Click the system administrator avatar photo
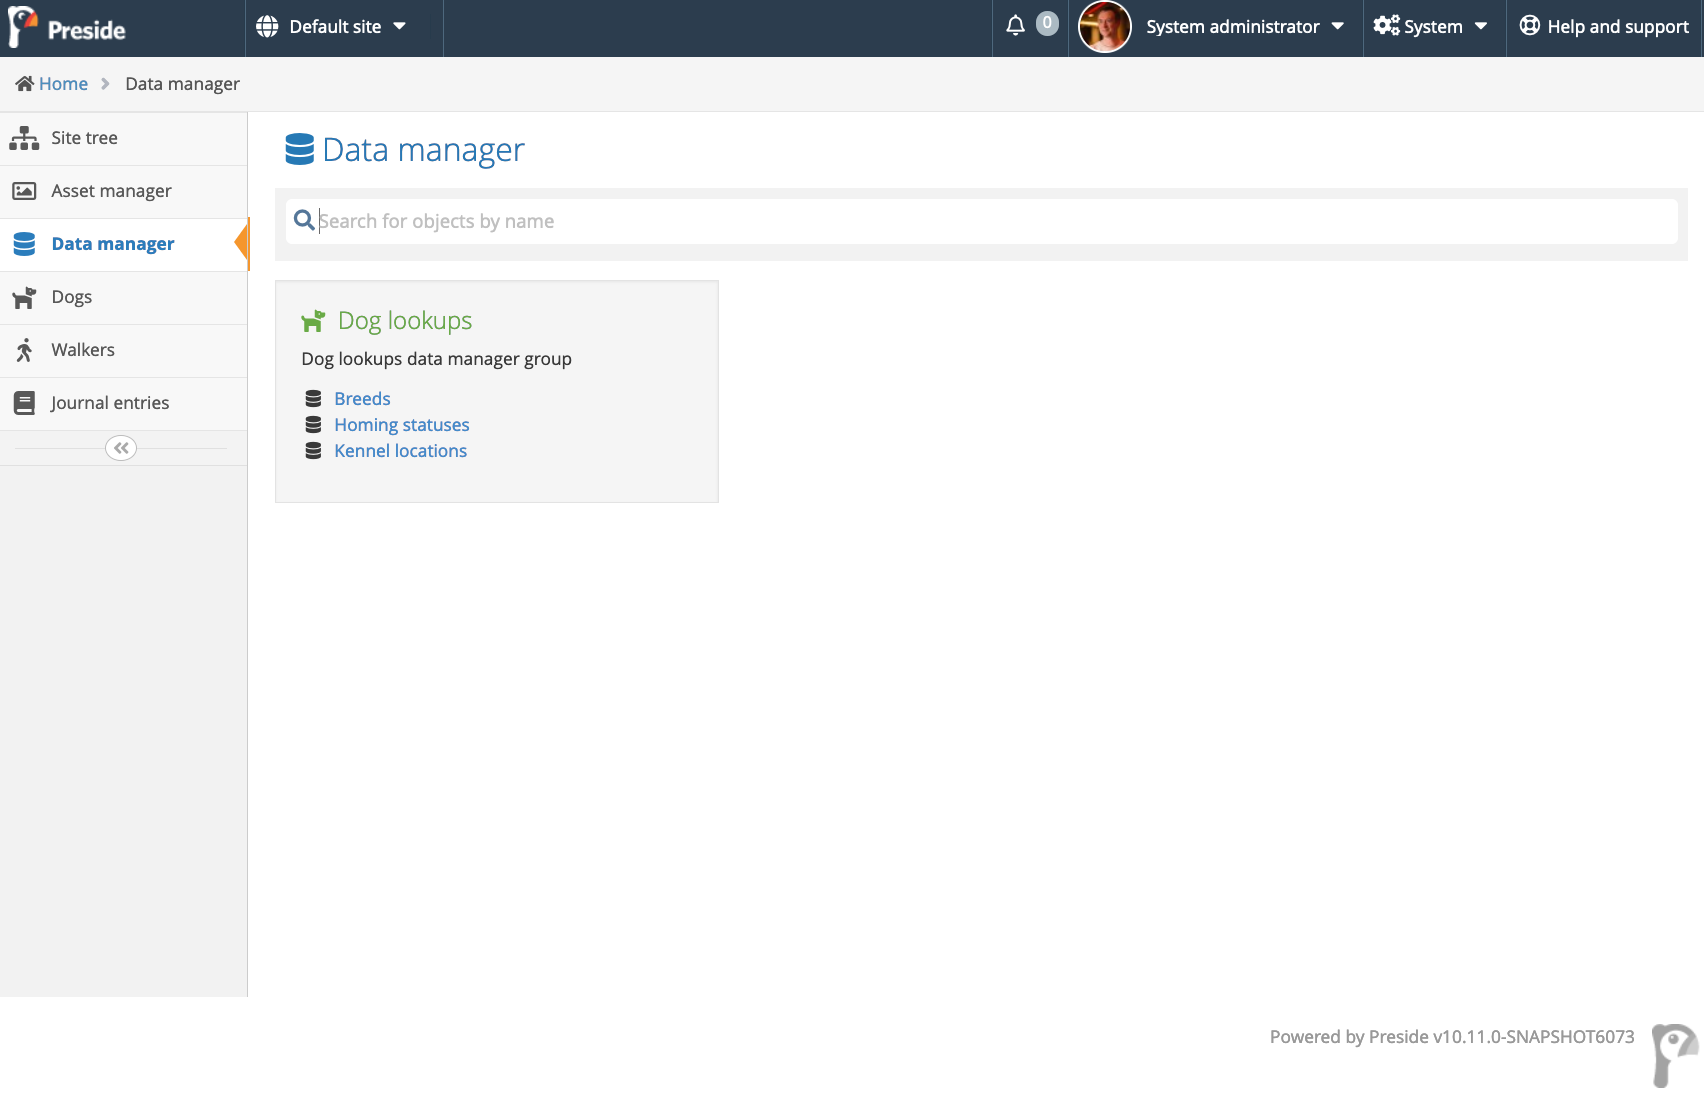 (x=1104, y=27)
